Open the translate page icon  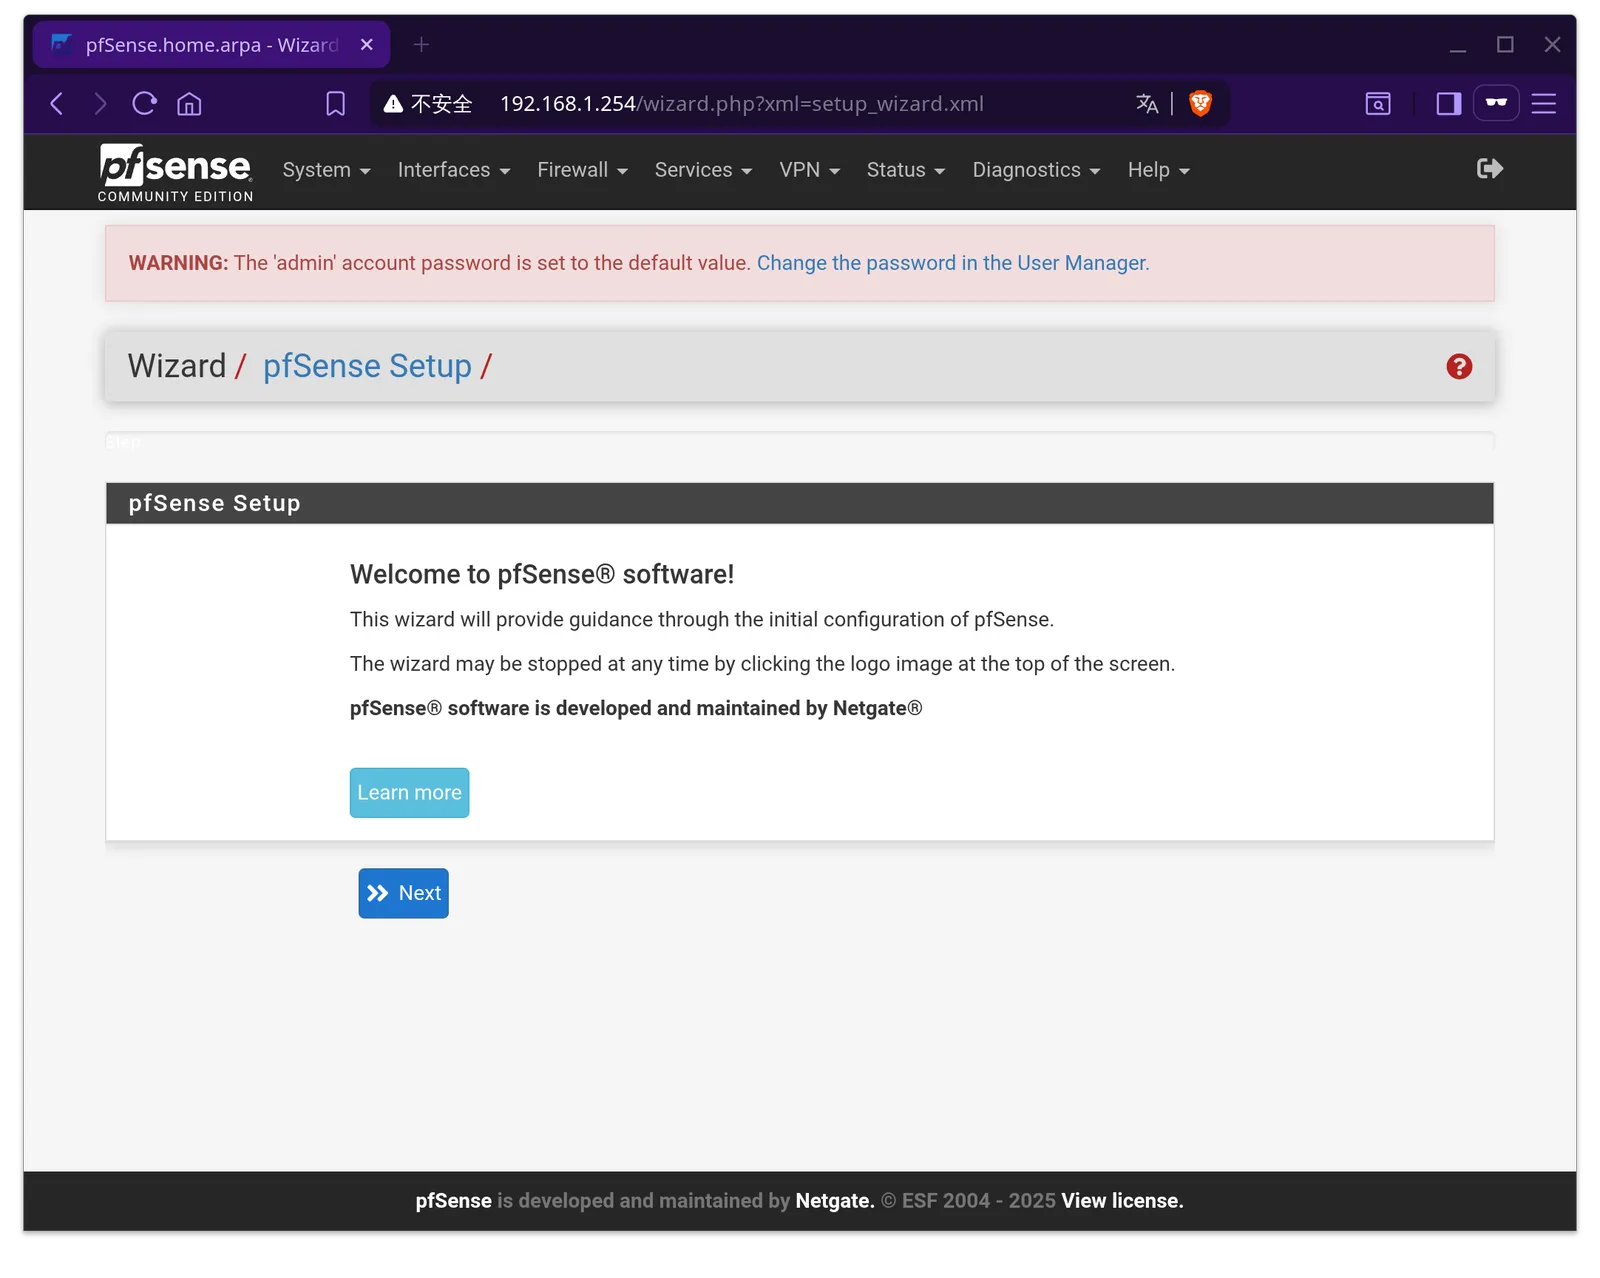[x=1147, y=104]
